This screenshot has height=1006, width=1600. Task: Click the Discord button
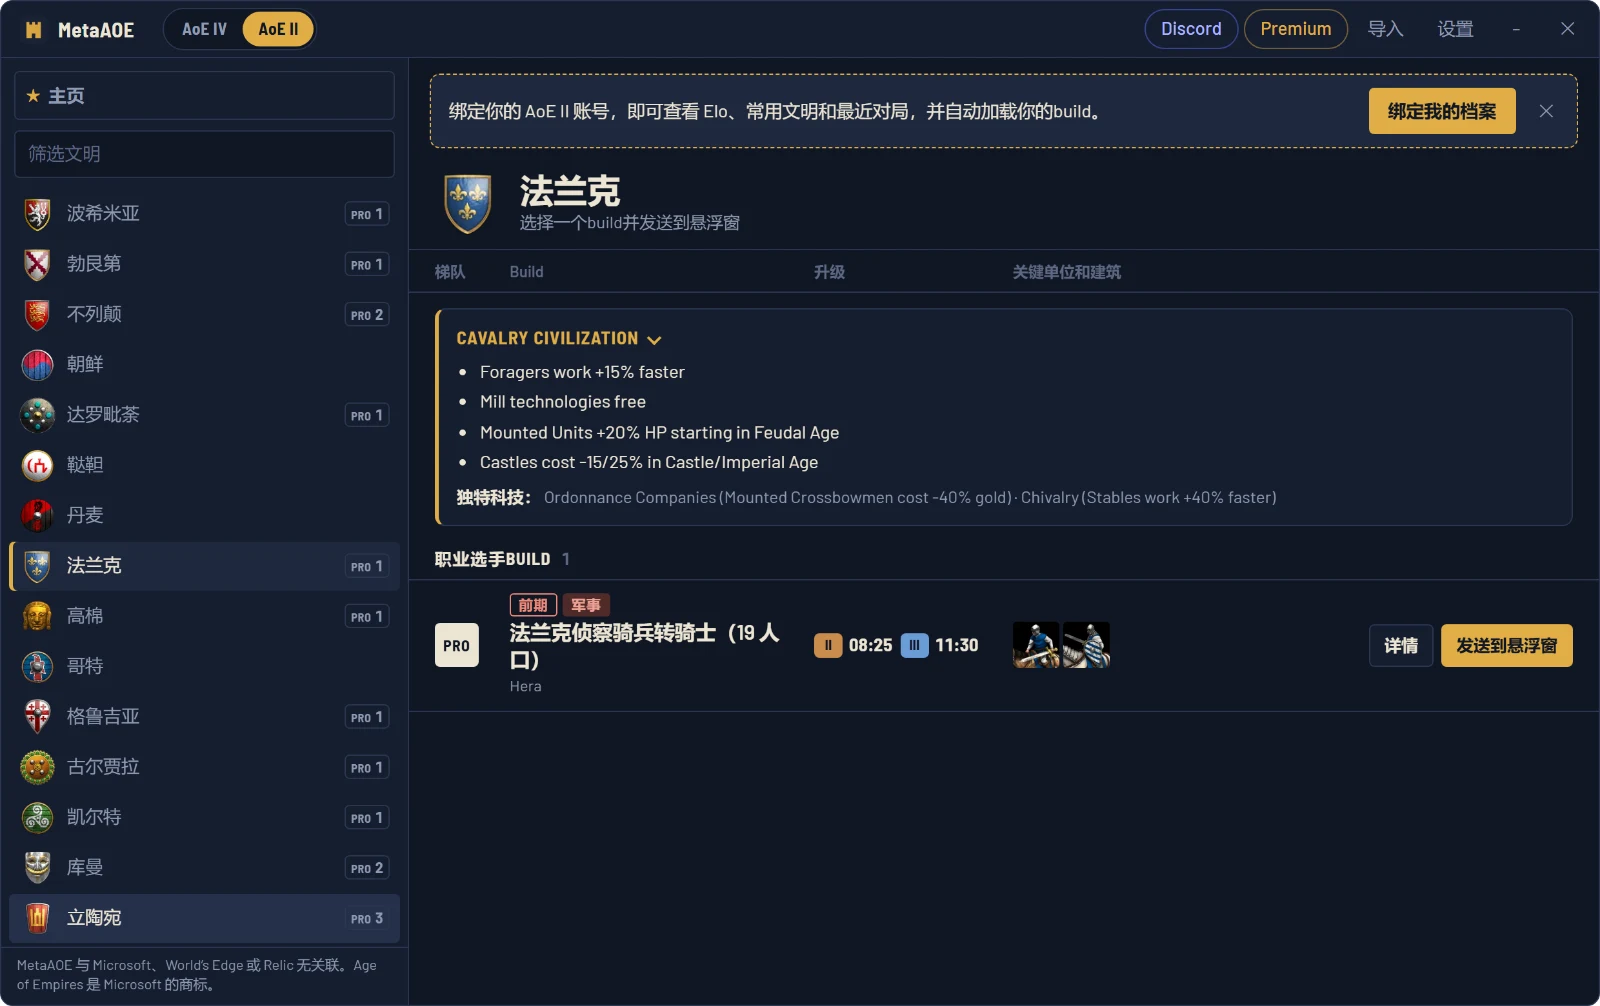point(1191,29)
